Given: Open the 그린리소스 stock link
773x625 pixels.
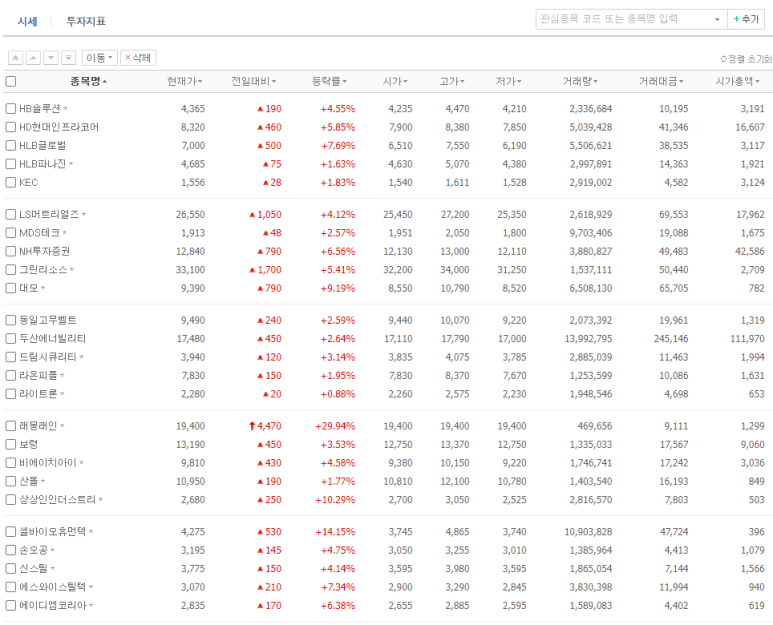Looking at the screenshot, I should (43, 270).
